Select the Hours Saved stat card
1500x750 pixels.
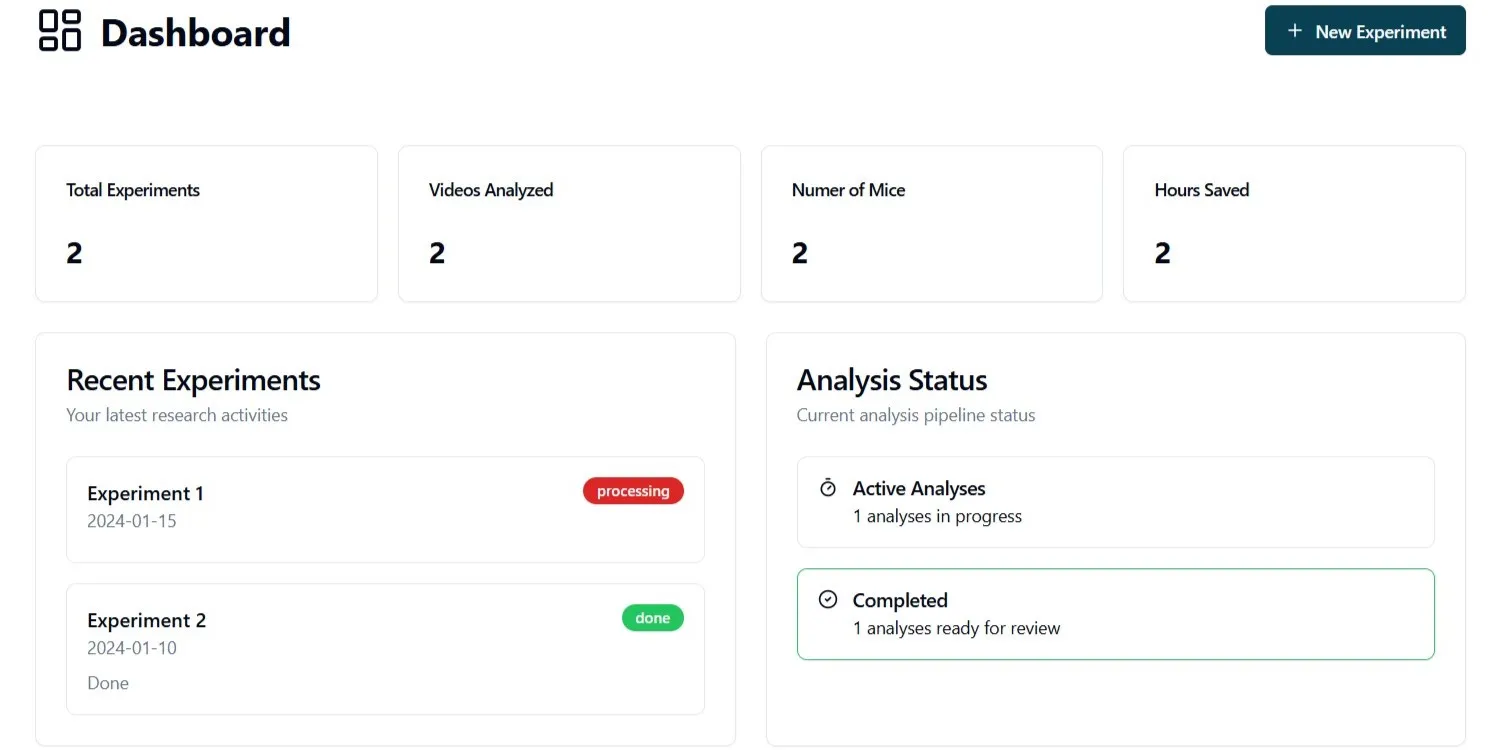point(1293,222)
